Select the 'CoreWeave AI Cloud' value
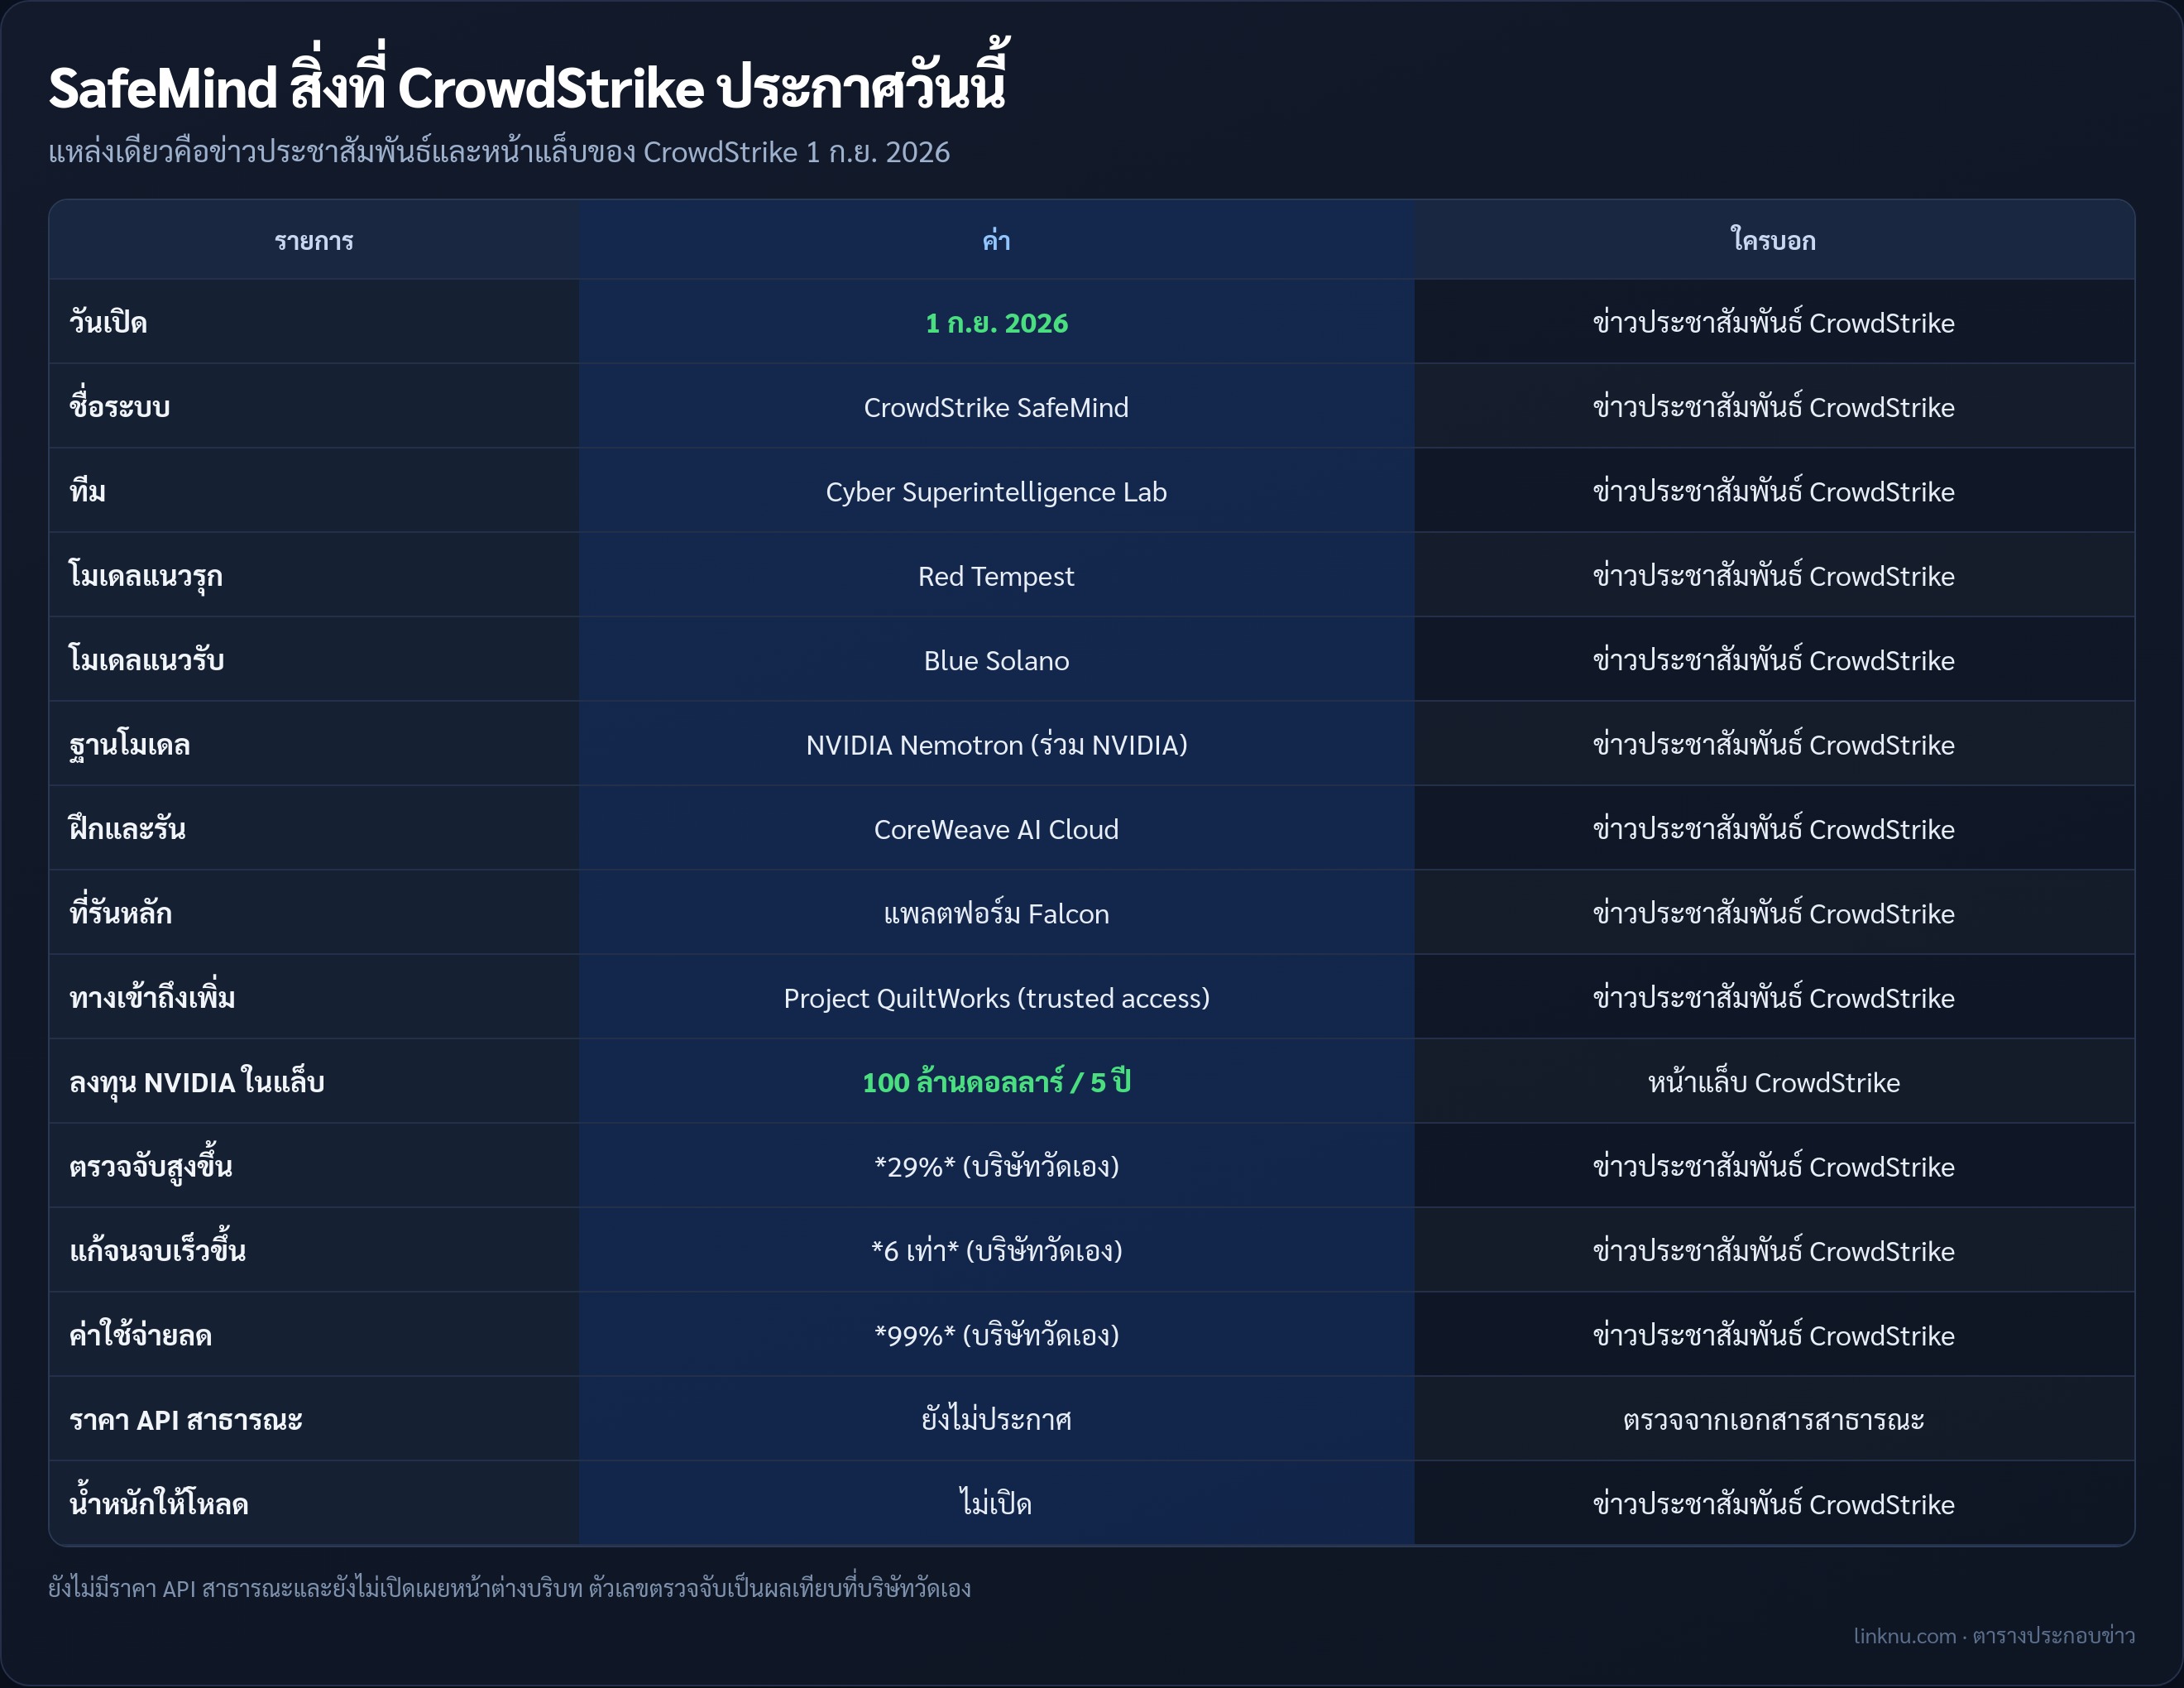 (996, 830)
